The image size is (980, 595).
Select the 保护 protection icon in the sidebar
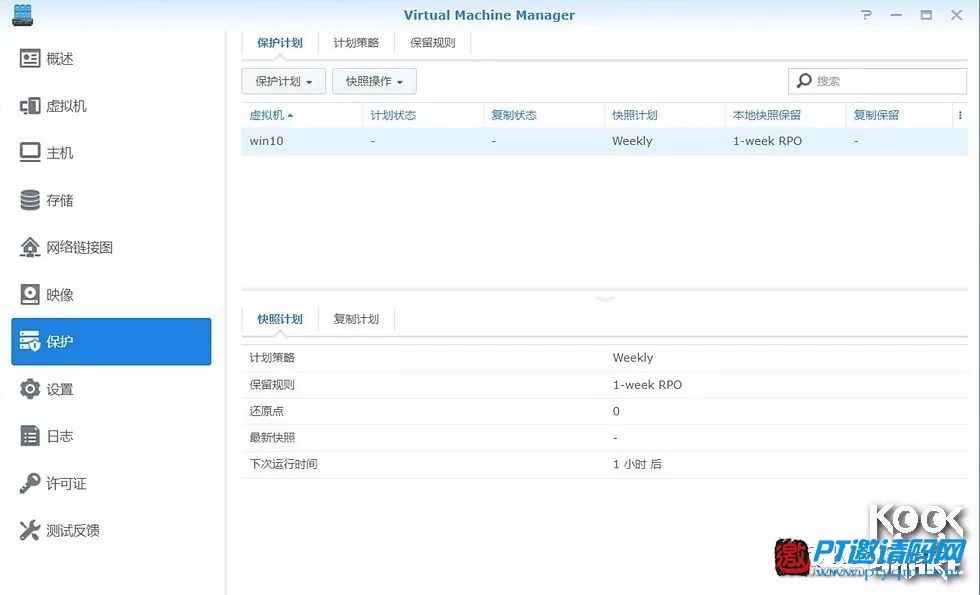[x=30, y=341]
